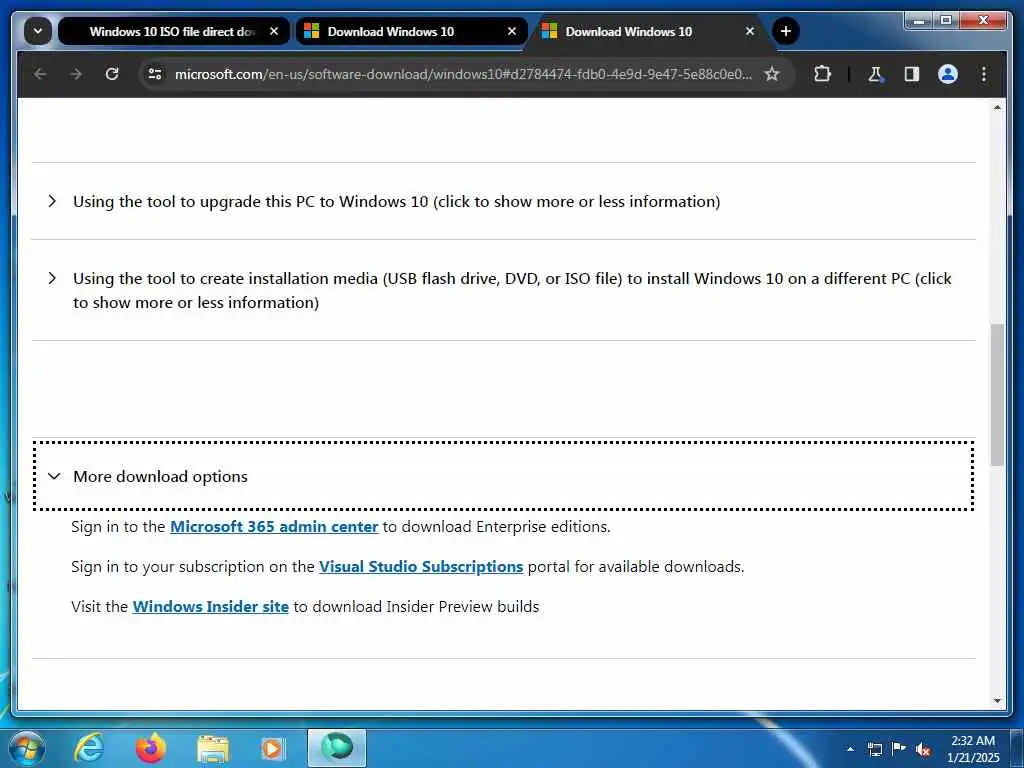Open clock showing 2:32 AM
This screenshot has height=768, width=1024.
(973, 749)
